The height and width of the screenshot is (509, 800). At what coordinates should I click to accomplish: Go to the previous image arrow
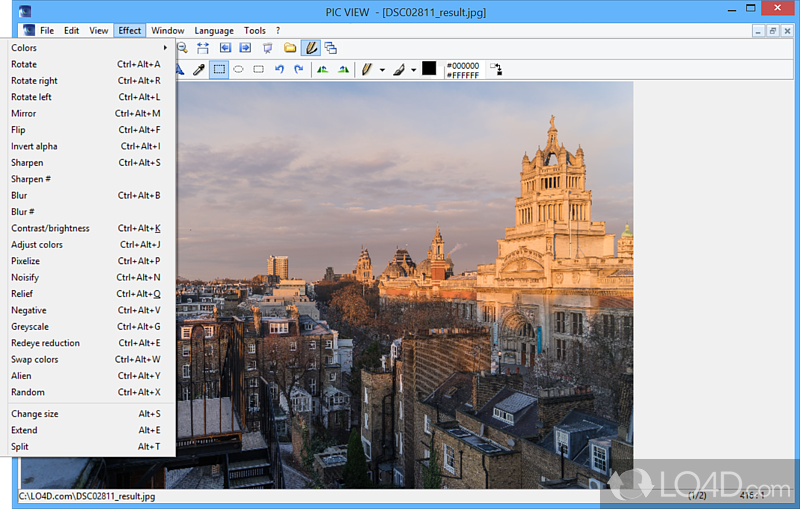click(225, 47)
